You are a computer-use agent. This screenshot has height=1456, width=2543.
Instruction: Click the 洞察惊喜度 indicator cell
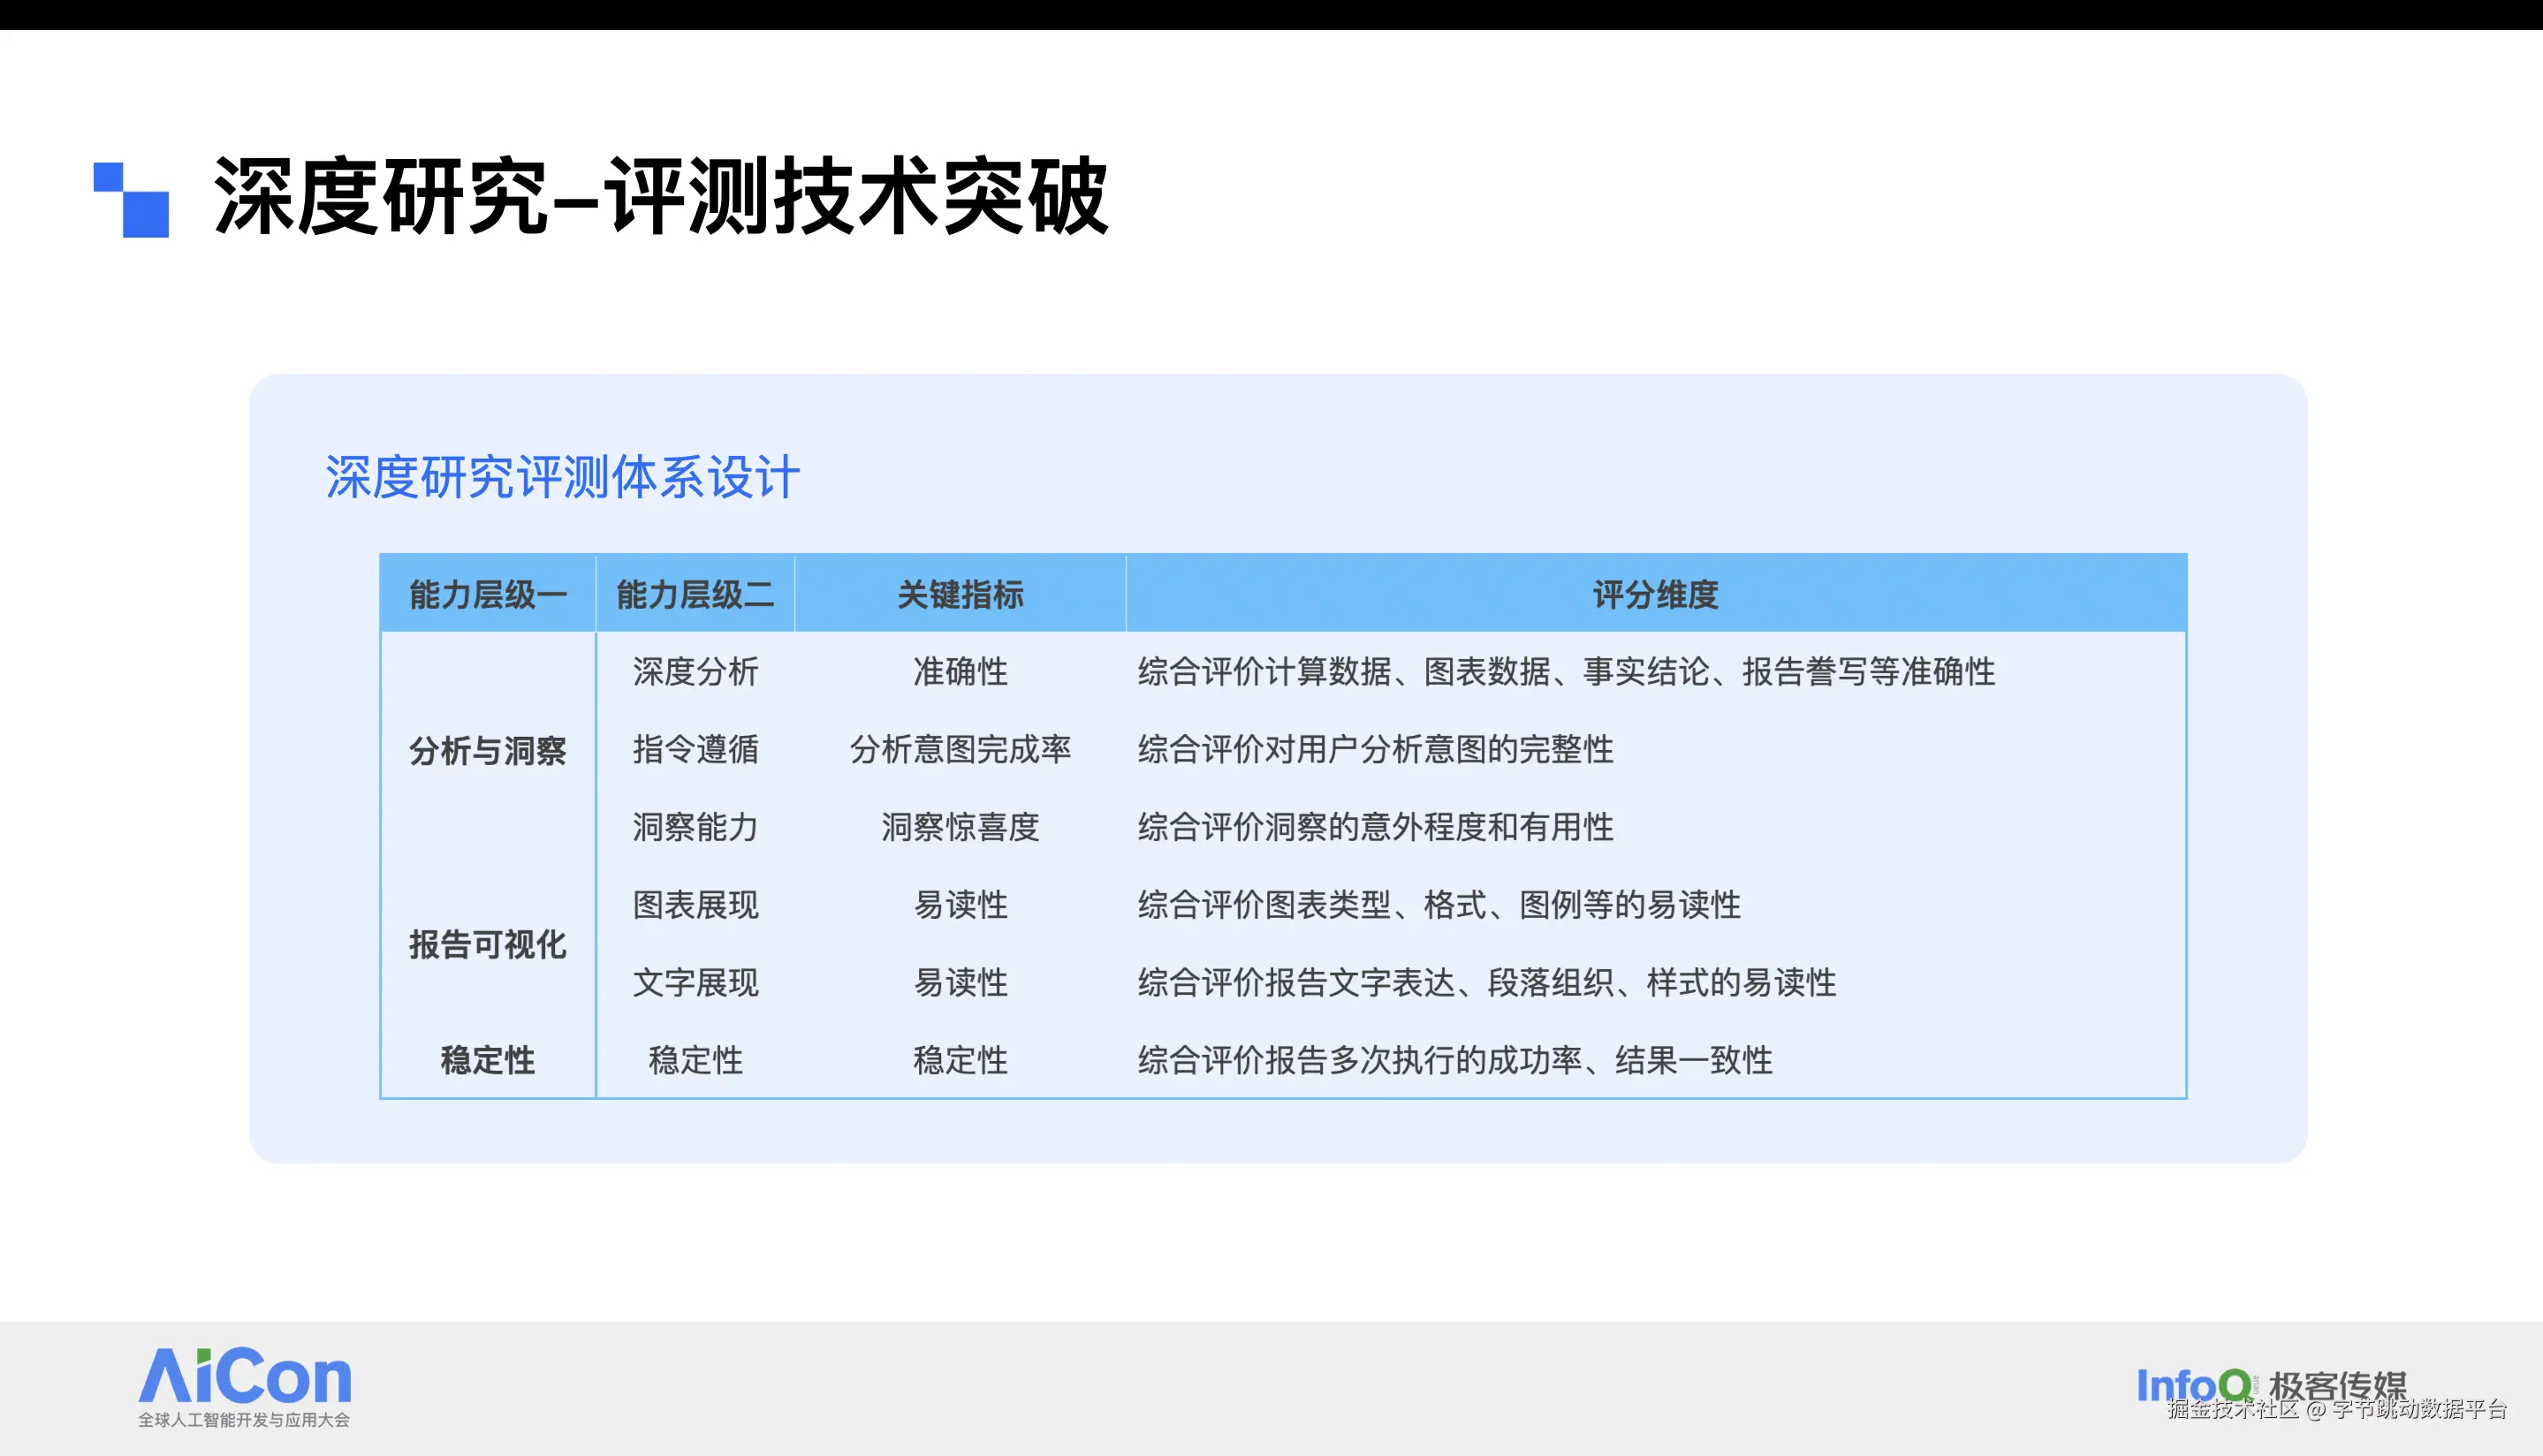[960, 827]
